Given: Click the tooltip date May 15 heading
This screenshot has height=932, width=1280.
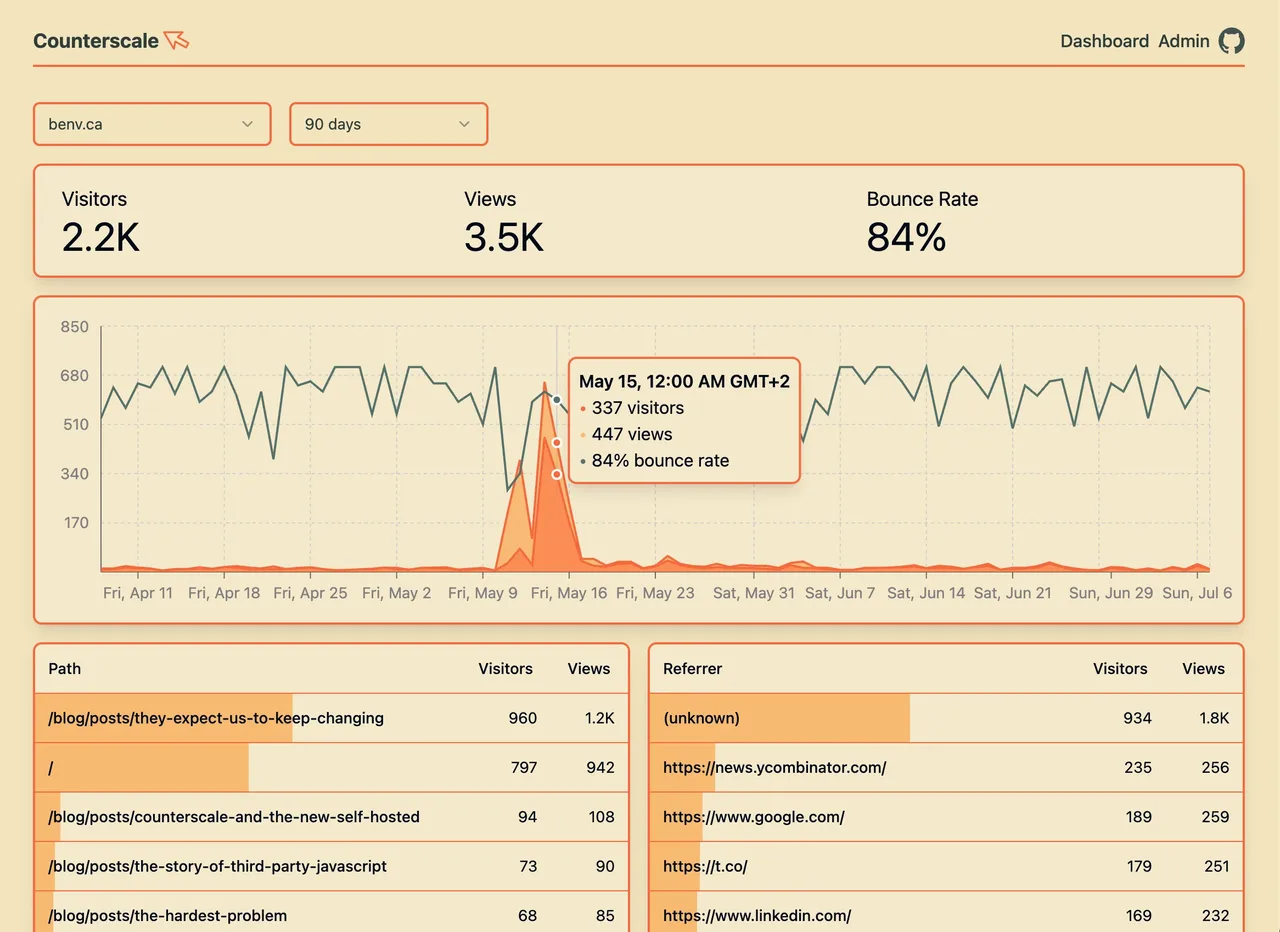Looking at the screenshot, I should 684,381.
